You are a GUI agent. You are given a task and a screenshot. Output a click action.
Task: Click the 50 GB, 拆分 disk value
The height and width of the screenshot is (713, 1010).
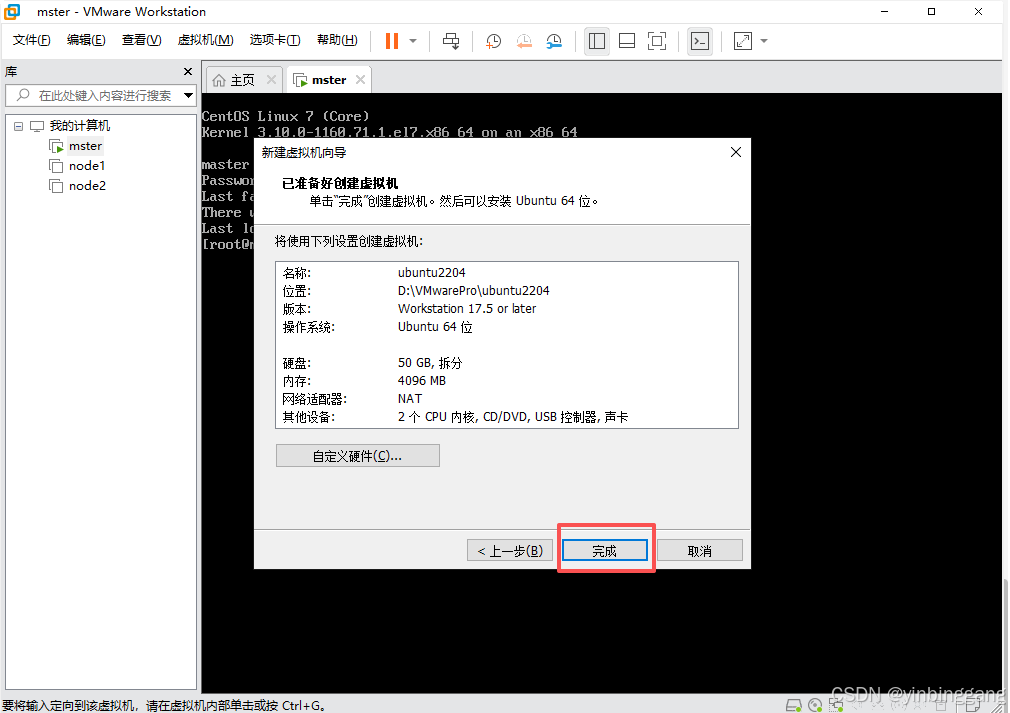pos(430,363)
